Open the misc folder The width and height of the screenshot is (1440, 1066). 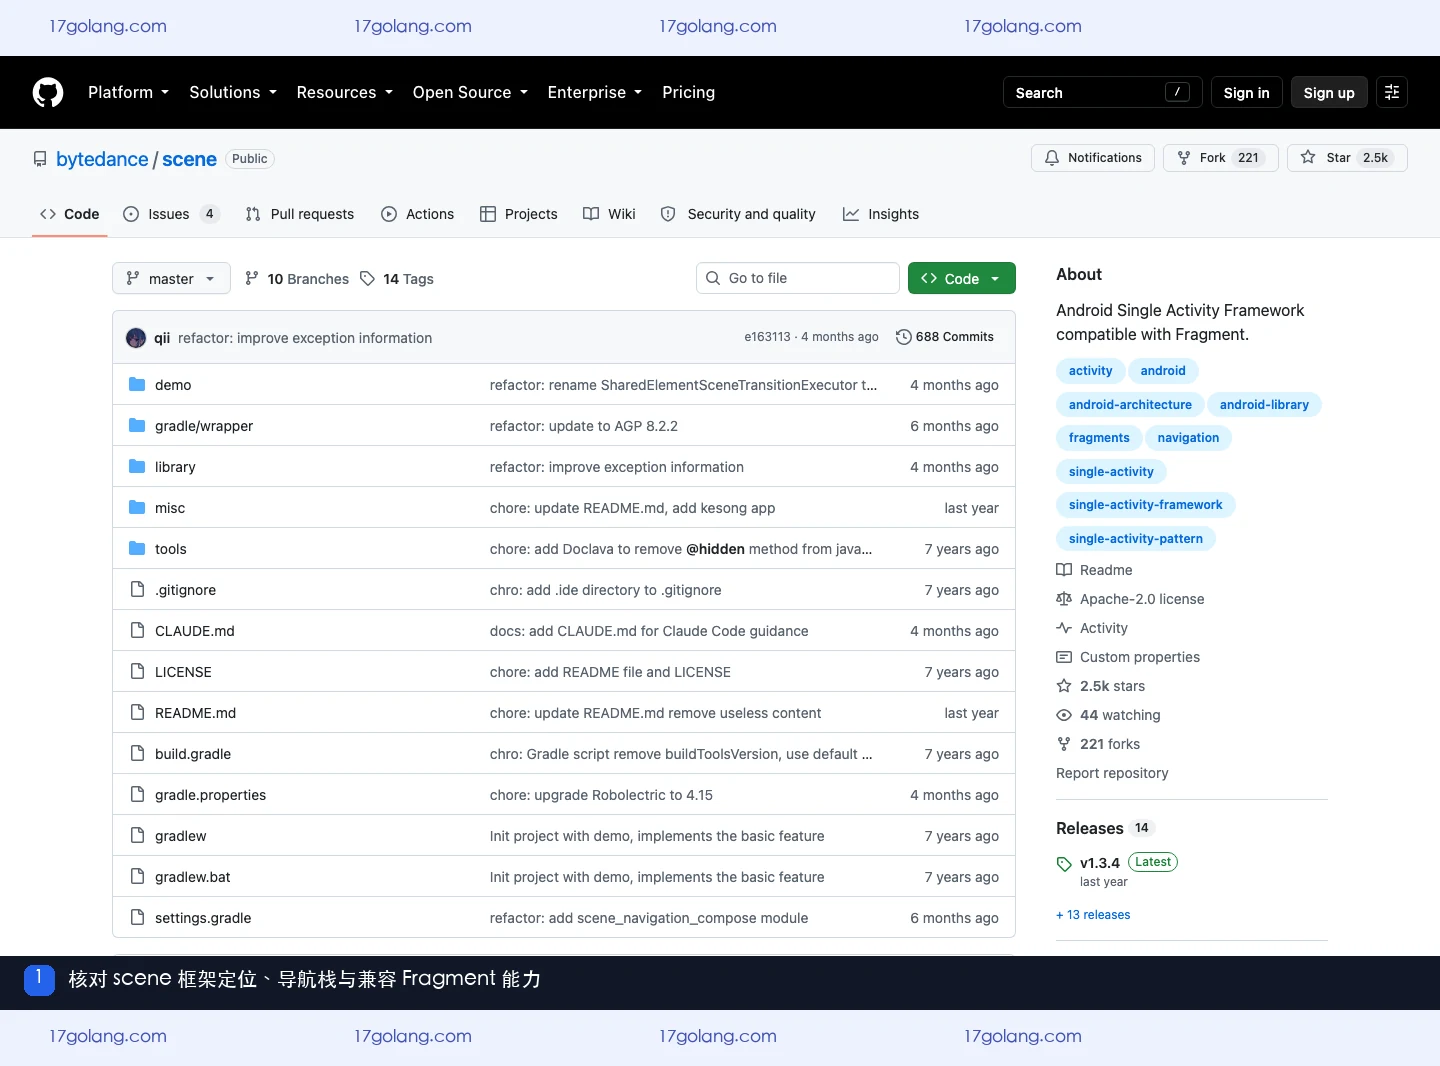[x=170, y=508]
